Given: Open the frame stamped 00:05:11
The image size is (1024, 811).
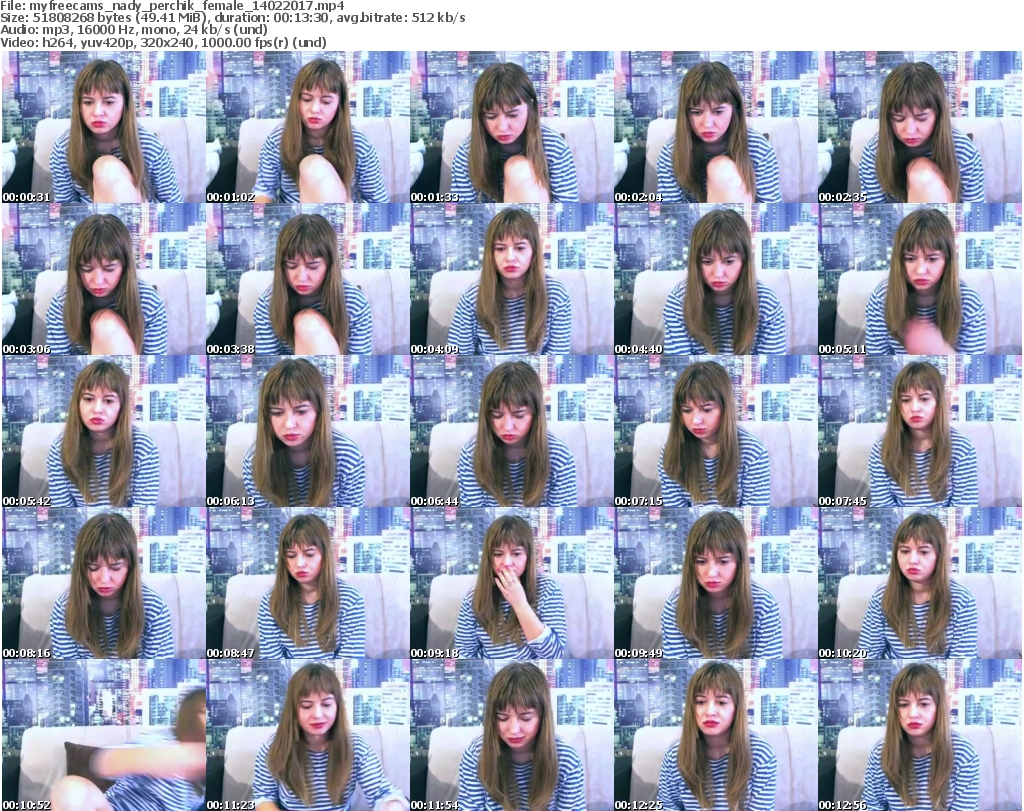Looking at the screenshot, I should click(920, 279).
